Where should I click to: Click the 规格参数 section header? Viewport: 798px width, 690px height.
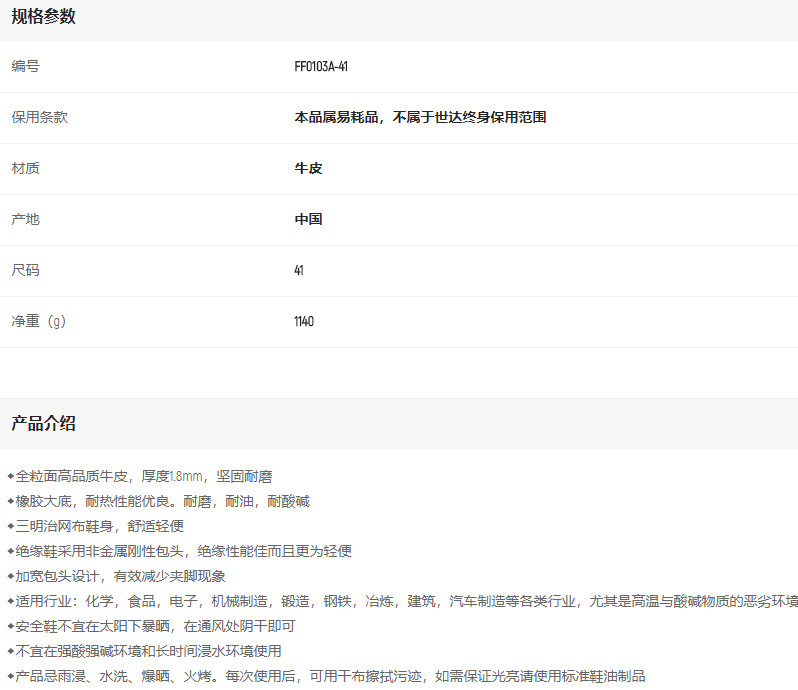pyautogui.click(x=43, y=17)
